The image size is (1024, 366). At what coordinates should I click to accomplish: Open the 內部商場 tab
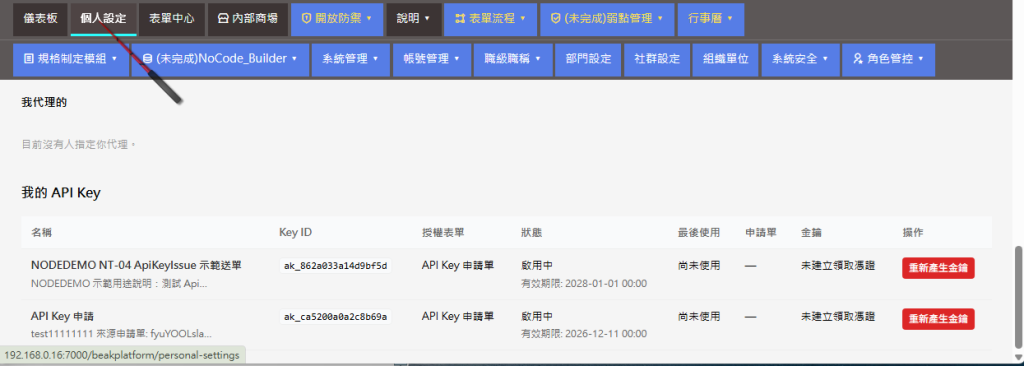(x=248, y=19)
